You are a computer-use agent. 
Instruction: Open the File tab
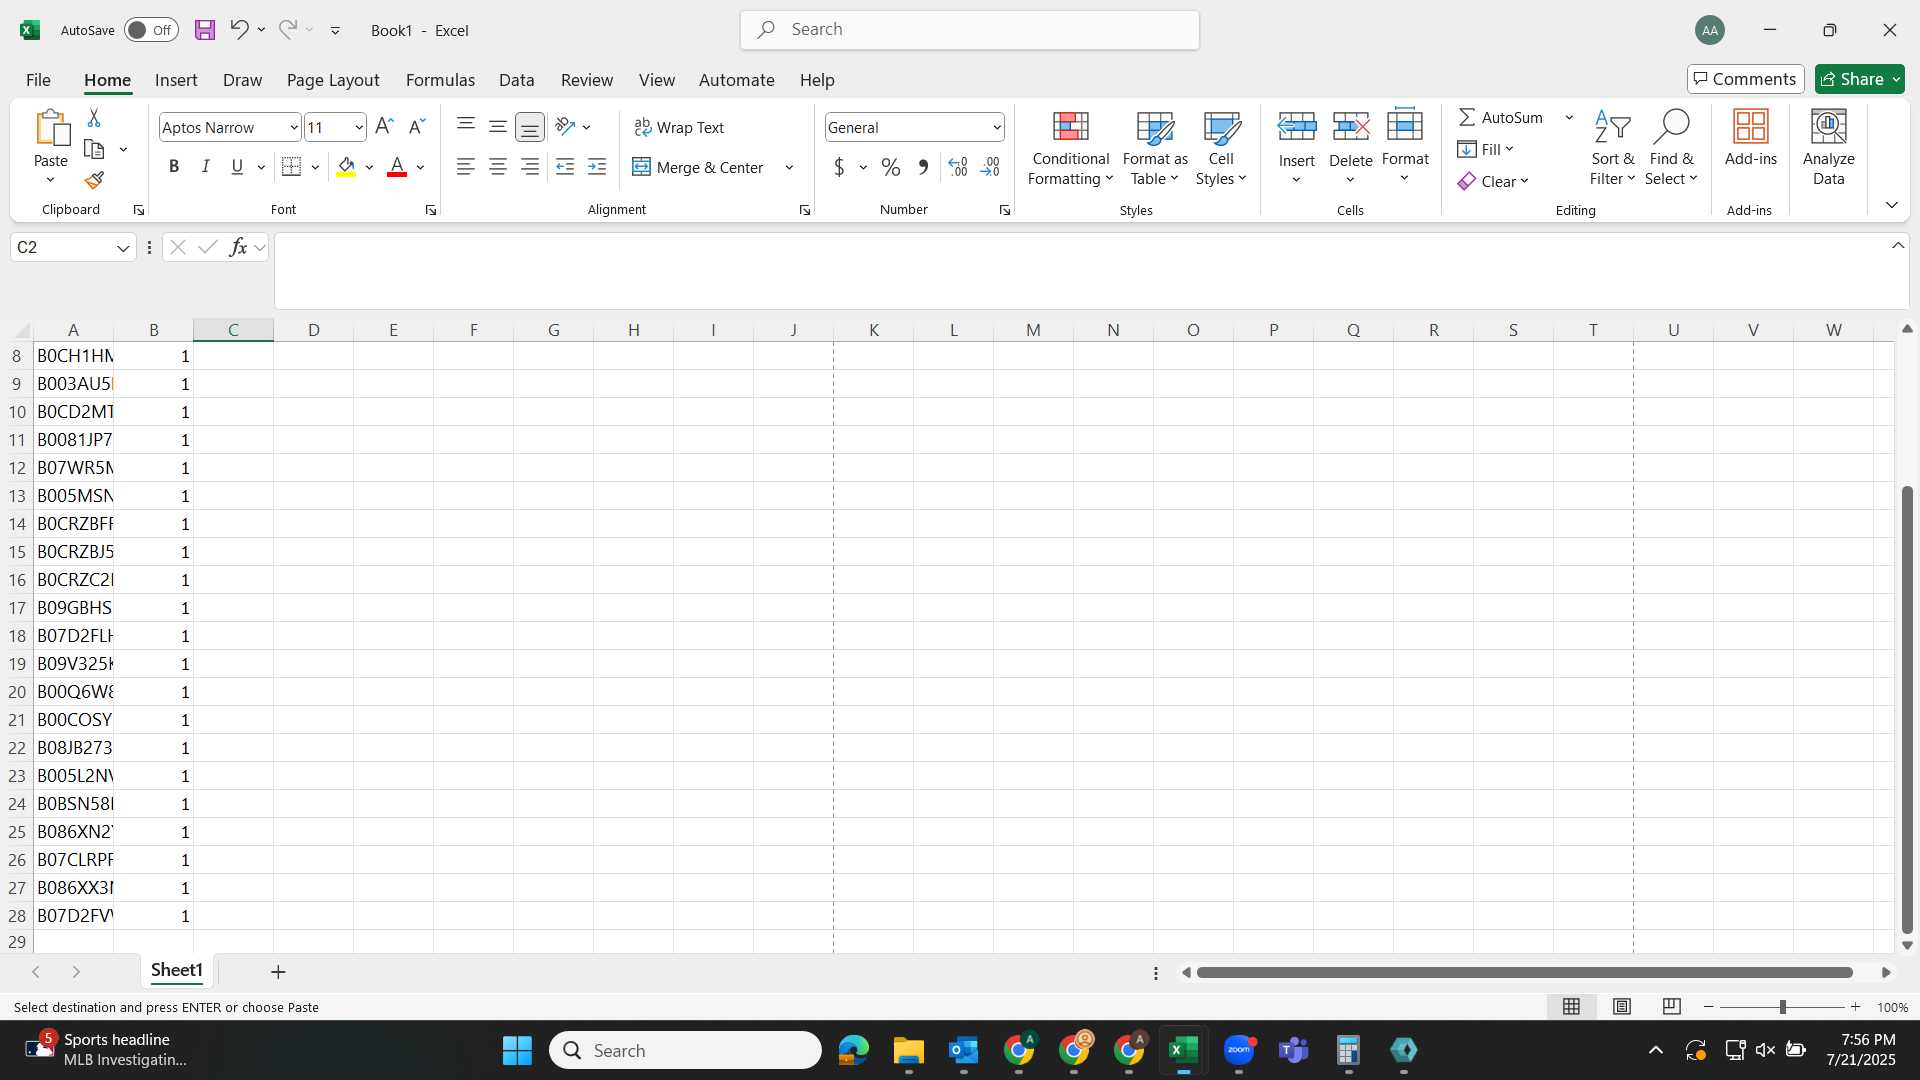click(x=38, y=80)
